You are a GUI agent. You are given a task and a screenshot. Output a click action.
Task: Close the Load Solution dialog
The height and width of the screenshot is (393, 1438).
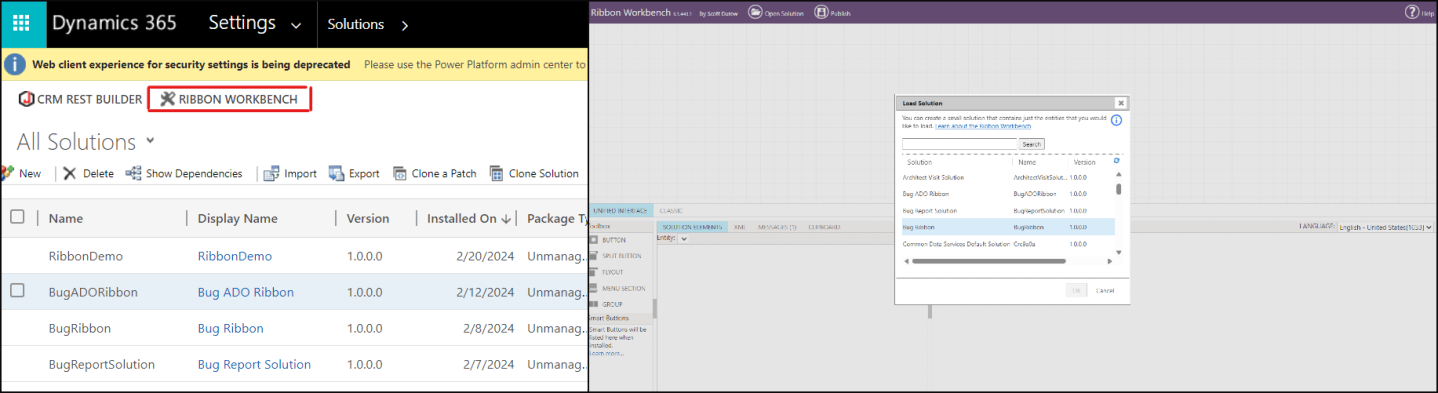[x=1120, y=102]
